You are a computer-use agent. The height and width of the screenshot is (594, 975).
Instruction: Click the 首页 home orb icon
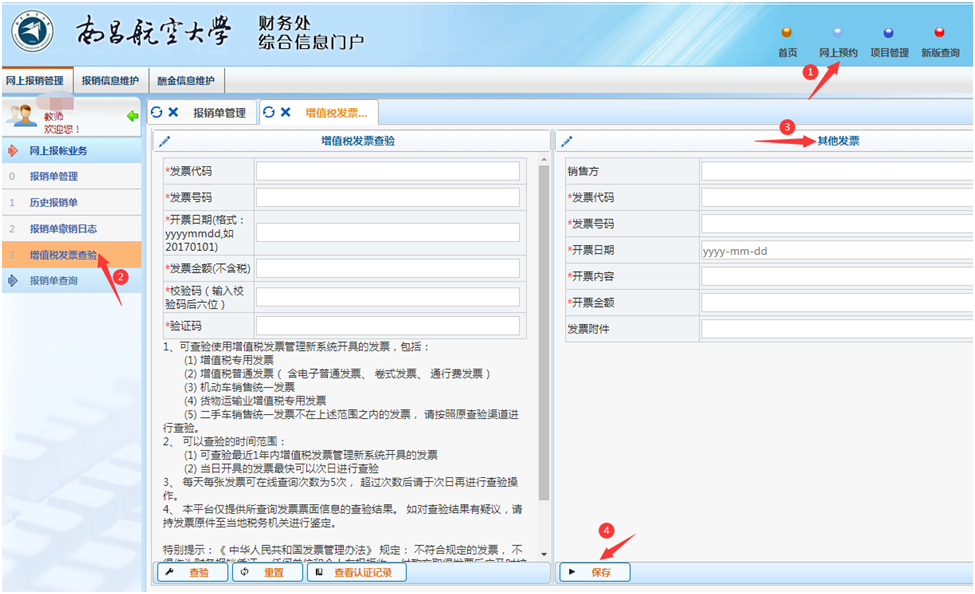pyautogui.click(x=787, y=33)
